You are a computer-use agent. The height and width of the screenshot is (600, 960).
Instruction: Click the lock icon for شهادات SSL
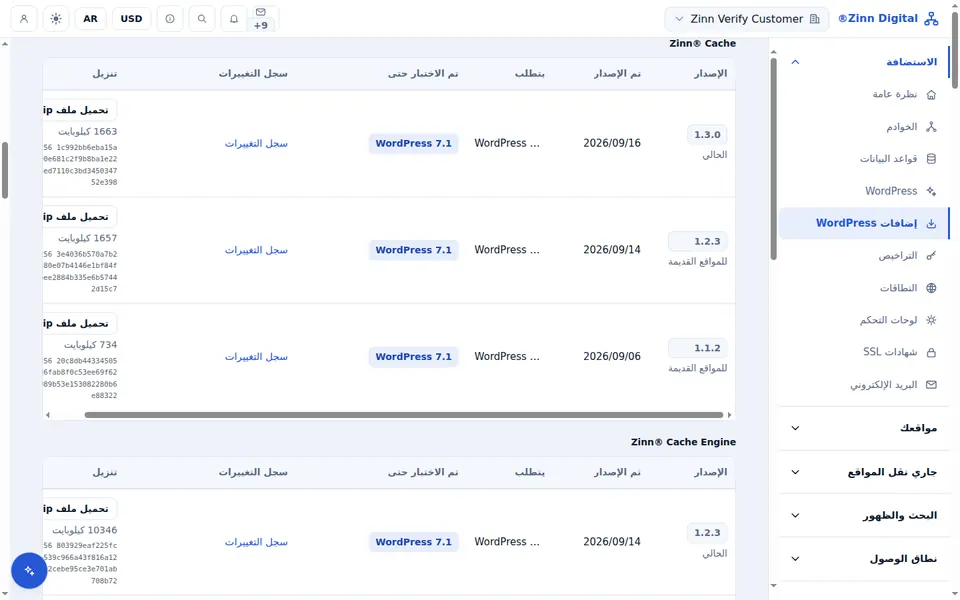point(931,352)
